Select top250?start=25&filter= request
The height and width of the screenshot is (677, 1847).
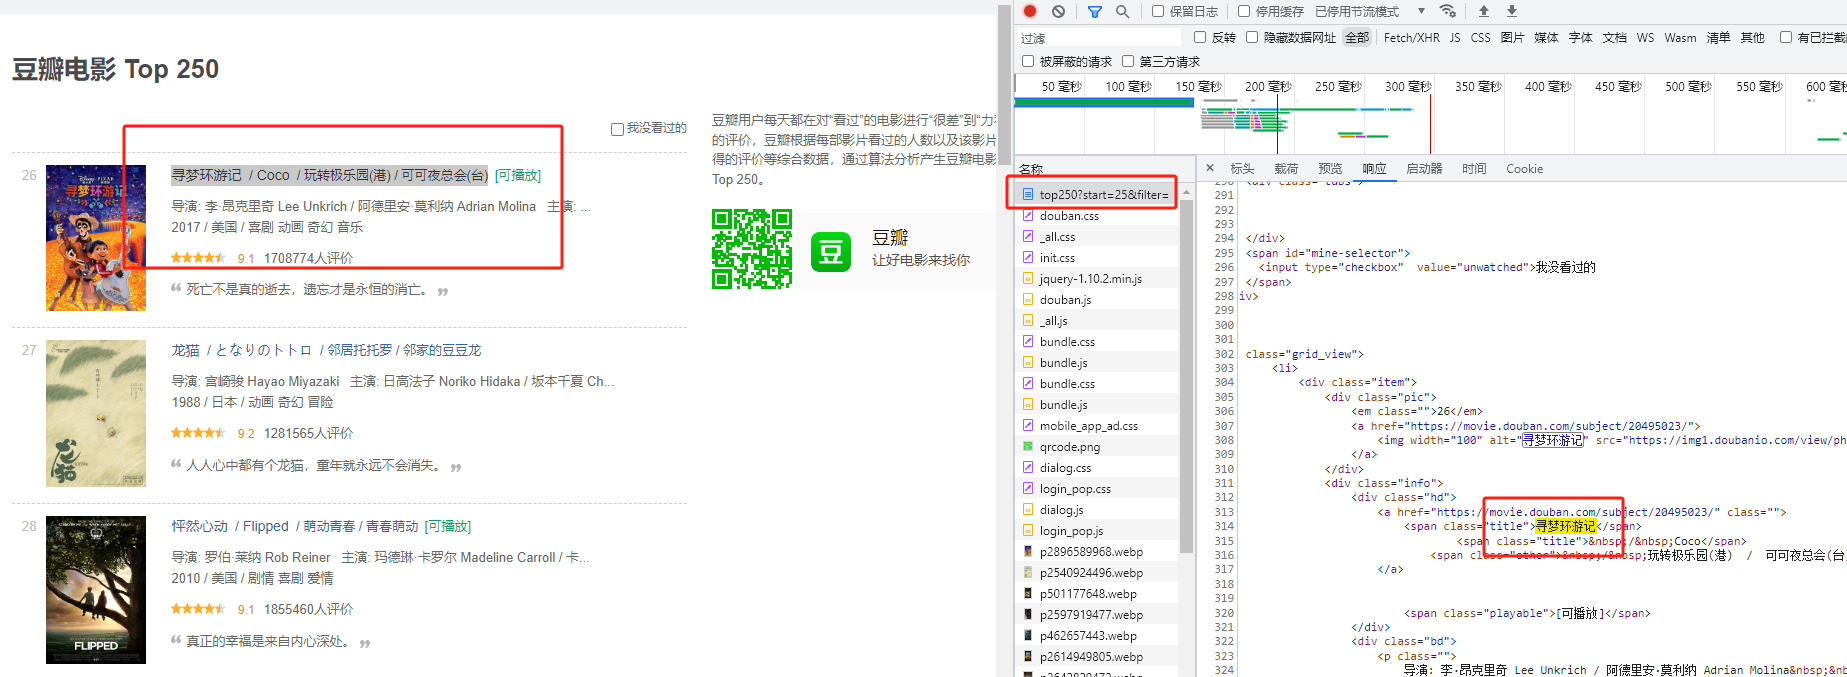click(x=1096, y=194)
